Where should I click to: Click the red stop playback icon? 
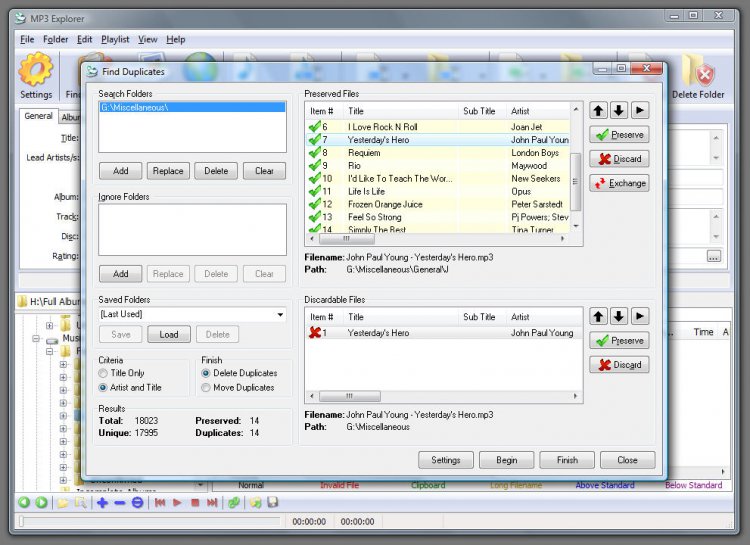(195, 502)
